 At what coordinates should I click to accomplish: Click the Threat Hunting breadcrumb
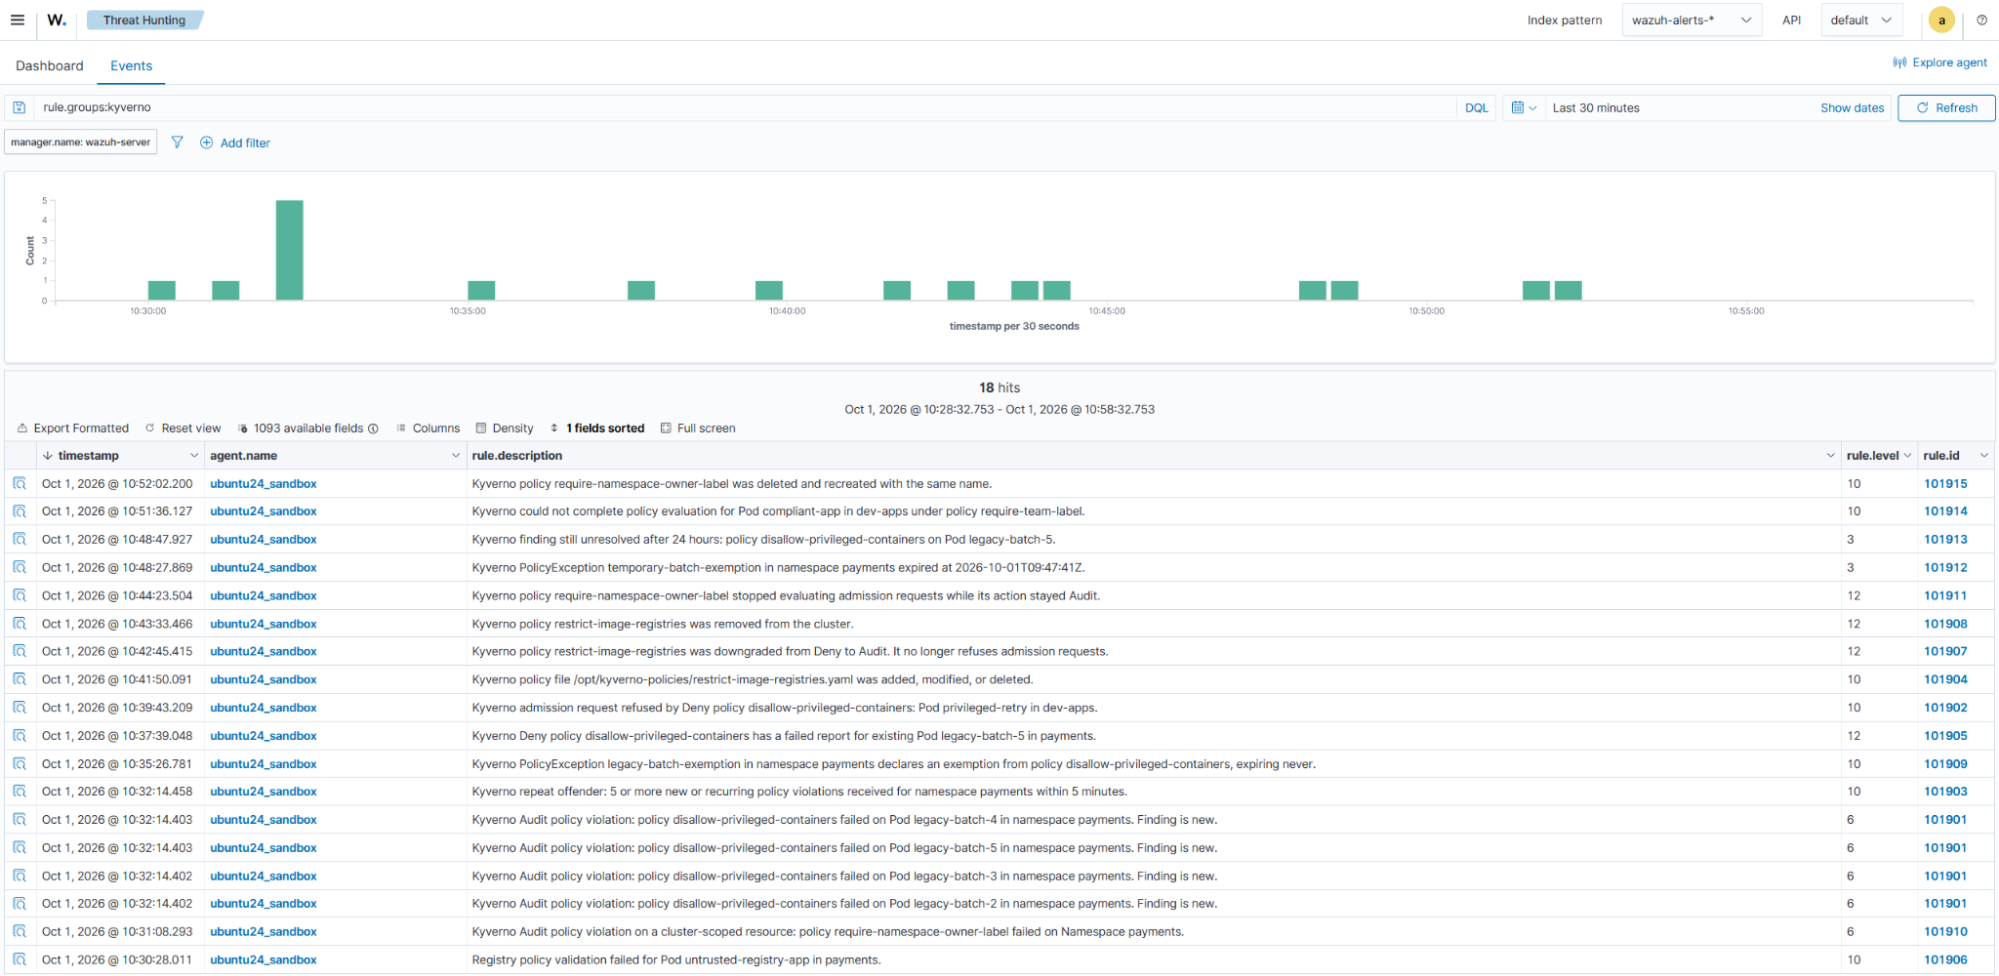tap(144, 20)
